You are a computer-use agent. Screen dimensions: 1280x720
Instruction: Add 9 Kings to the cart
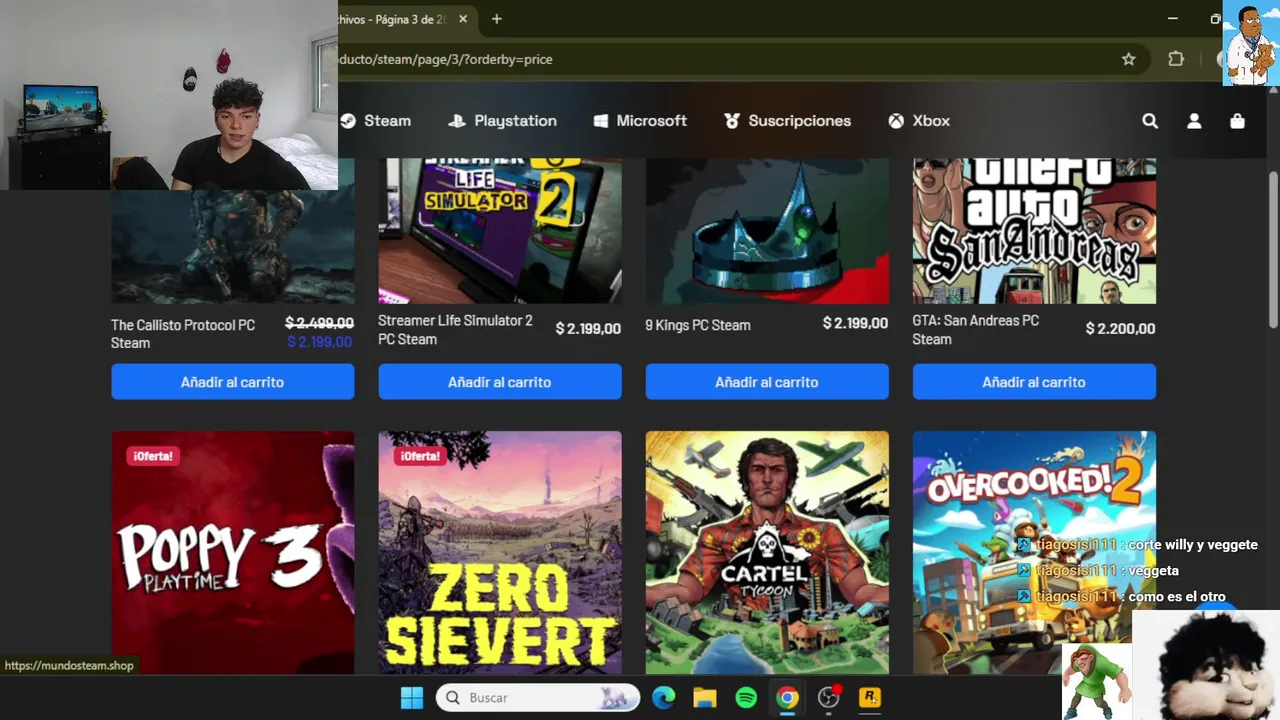pyautogui.click(x=767, y=382)
